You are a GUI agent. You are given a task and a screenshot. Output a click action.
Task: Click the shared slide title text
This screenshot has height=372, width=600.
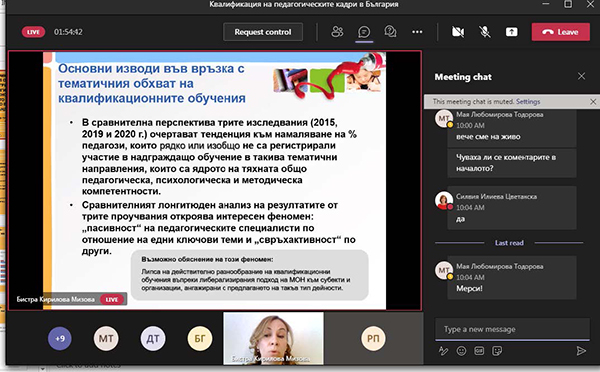point(152,83)
